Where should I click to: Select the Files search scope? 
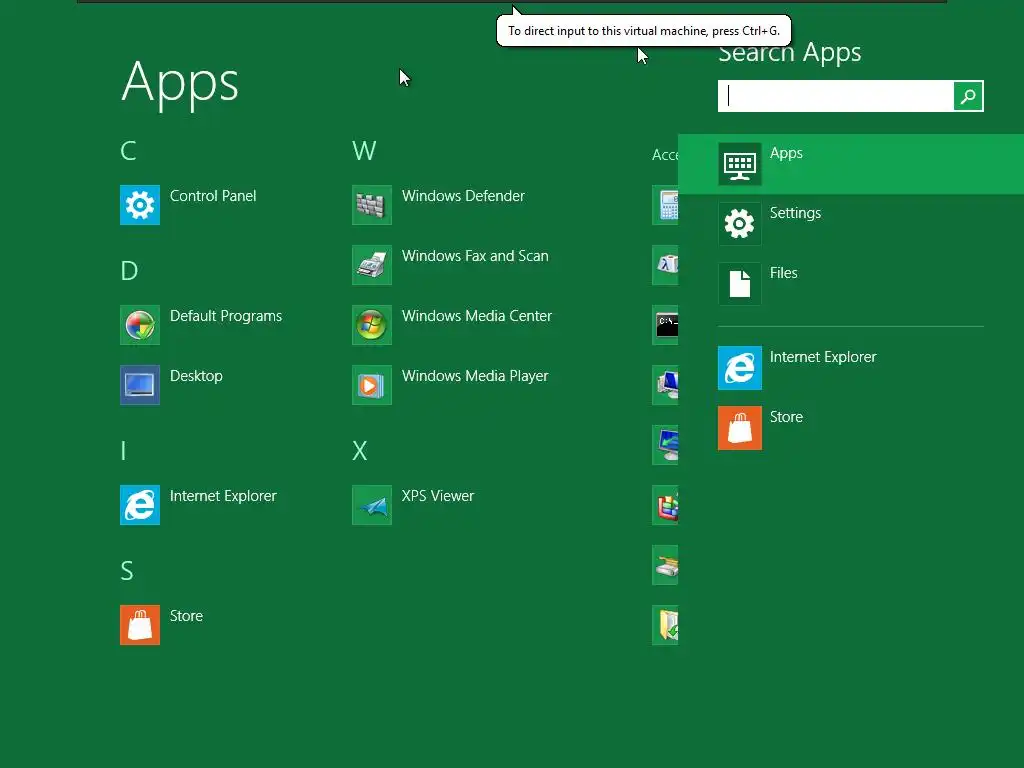[851, 284]
